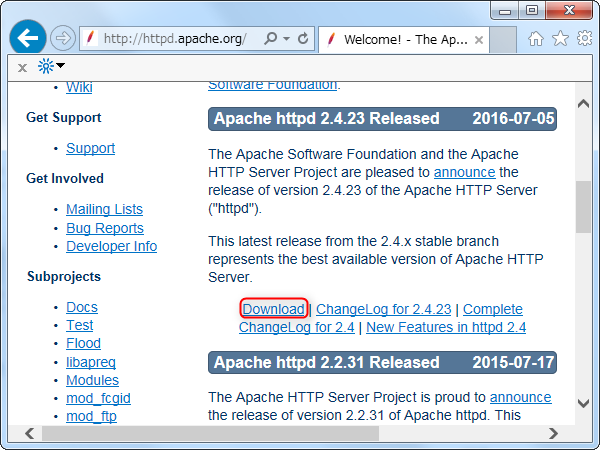Click the vertical scrollbar up arrow

pos(583,103)
